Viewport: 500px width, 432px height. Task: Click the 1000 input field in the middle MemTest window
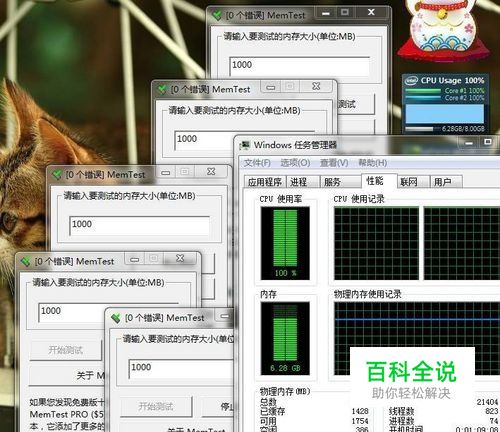(139, 226)
